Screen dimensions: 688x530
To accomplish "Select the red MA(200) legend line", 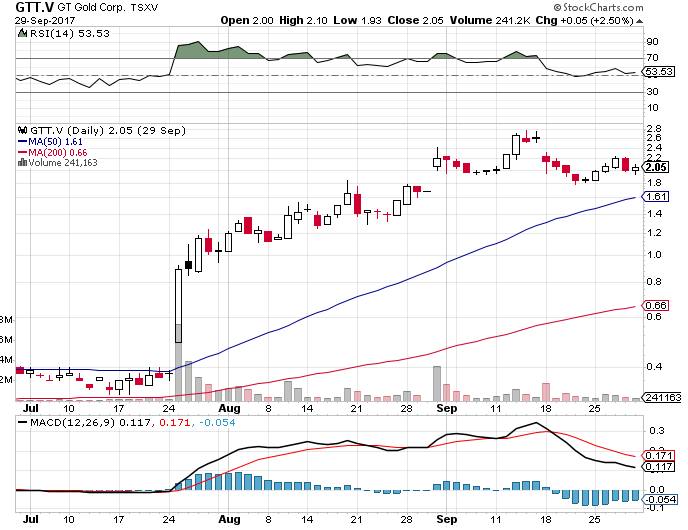I will [x=22, y=153].
